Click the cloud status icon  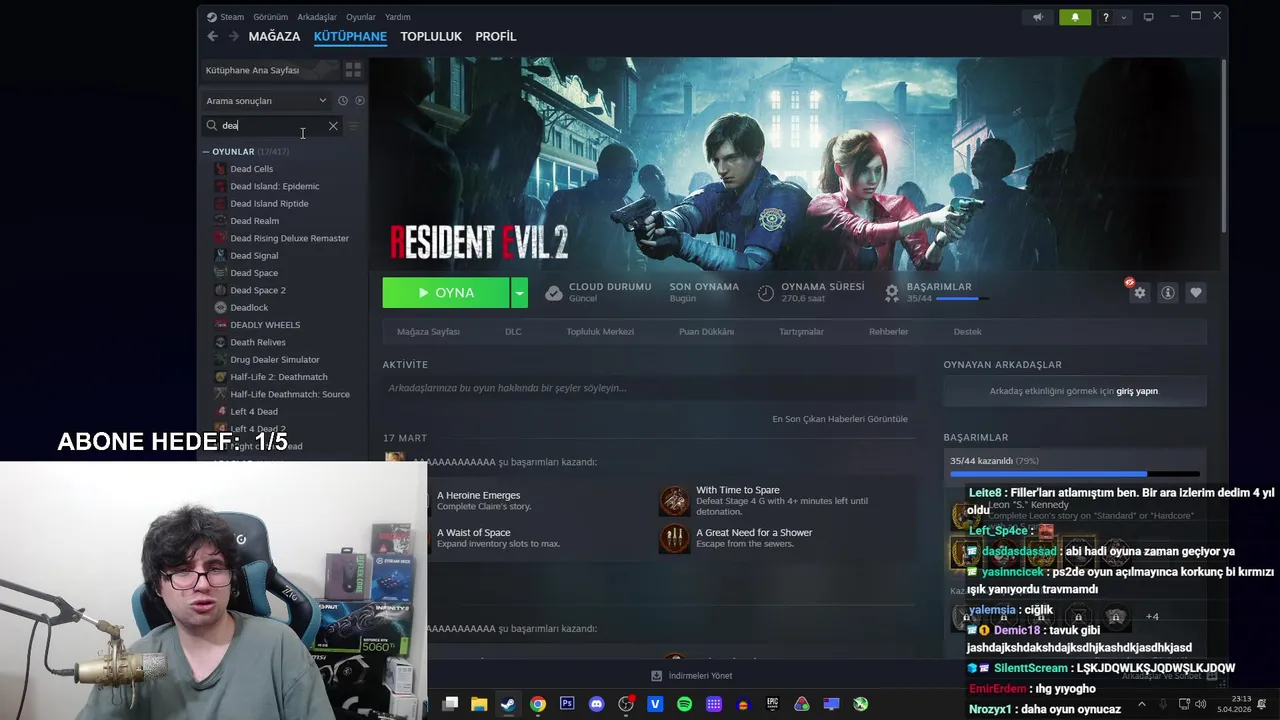coord(554,293)
